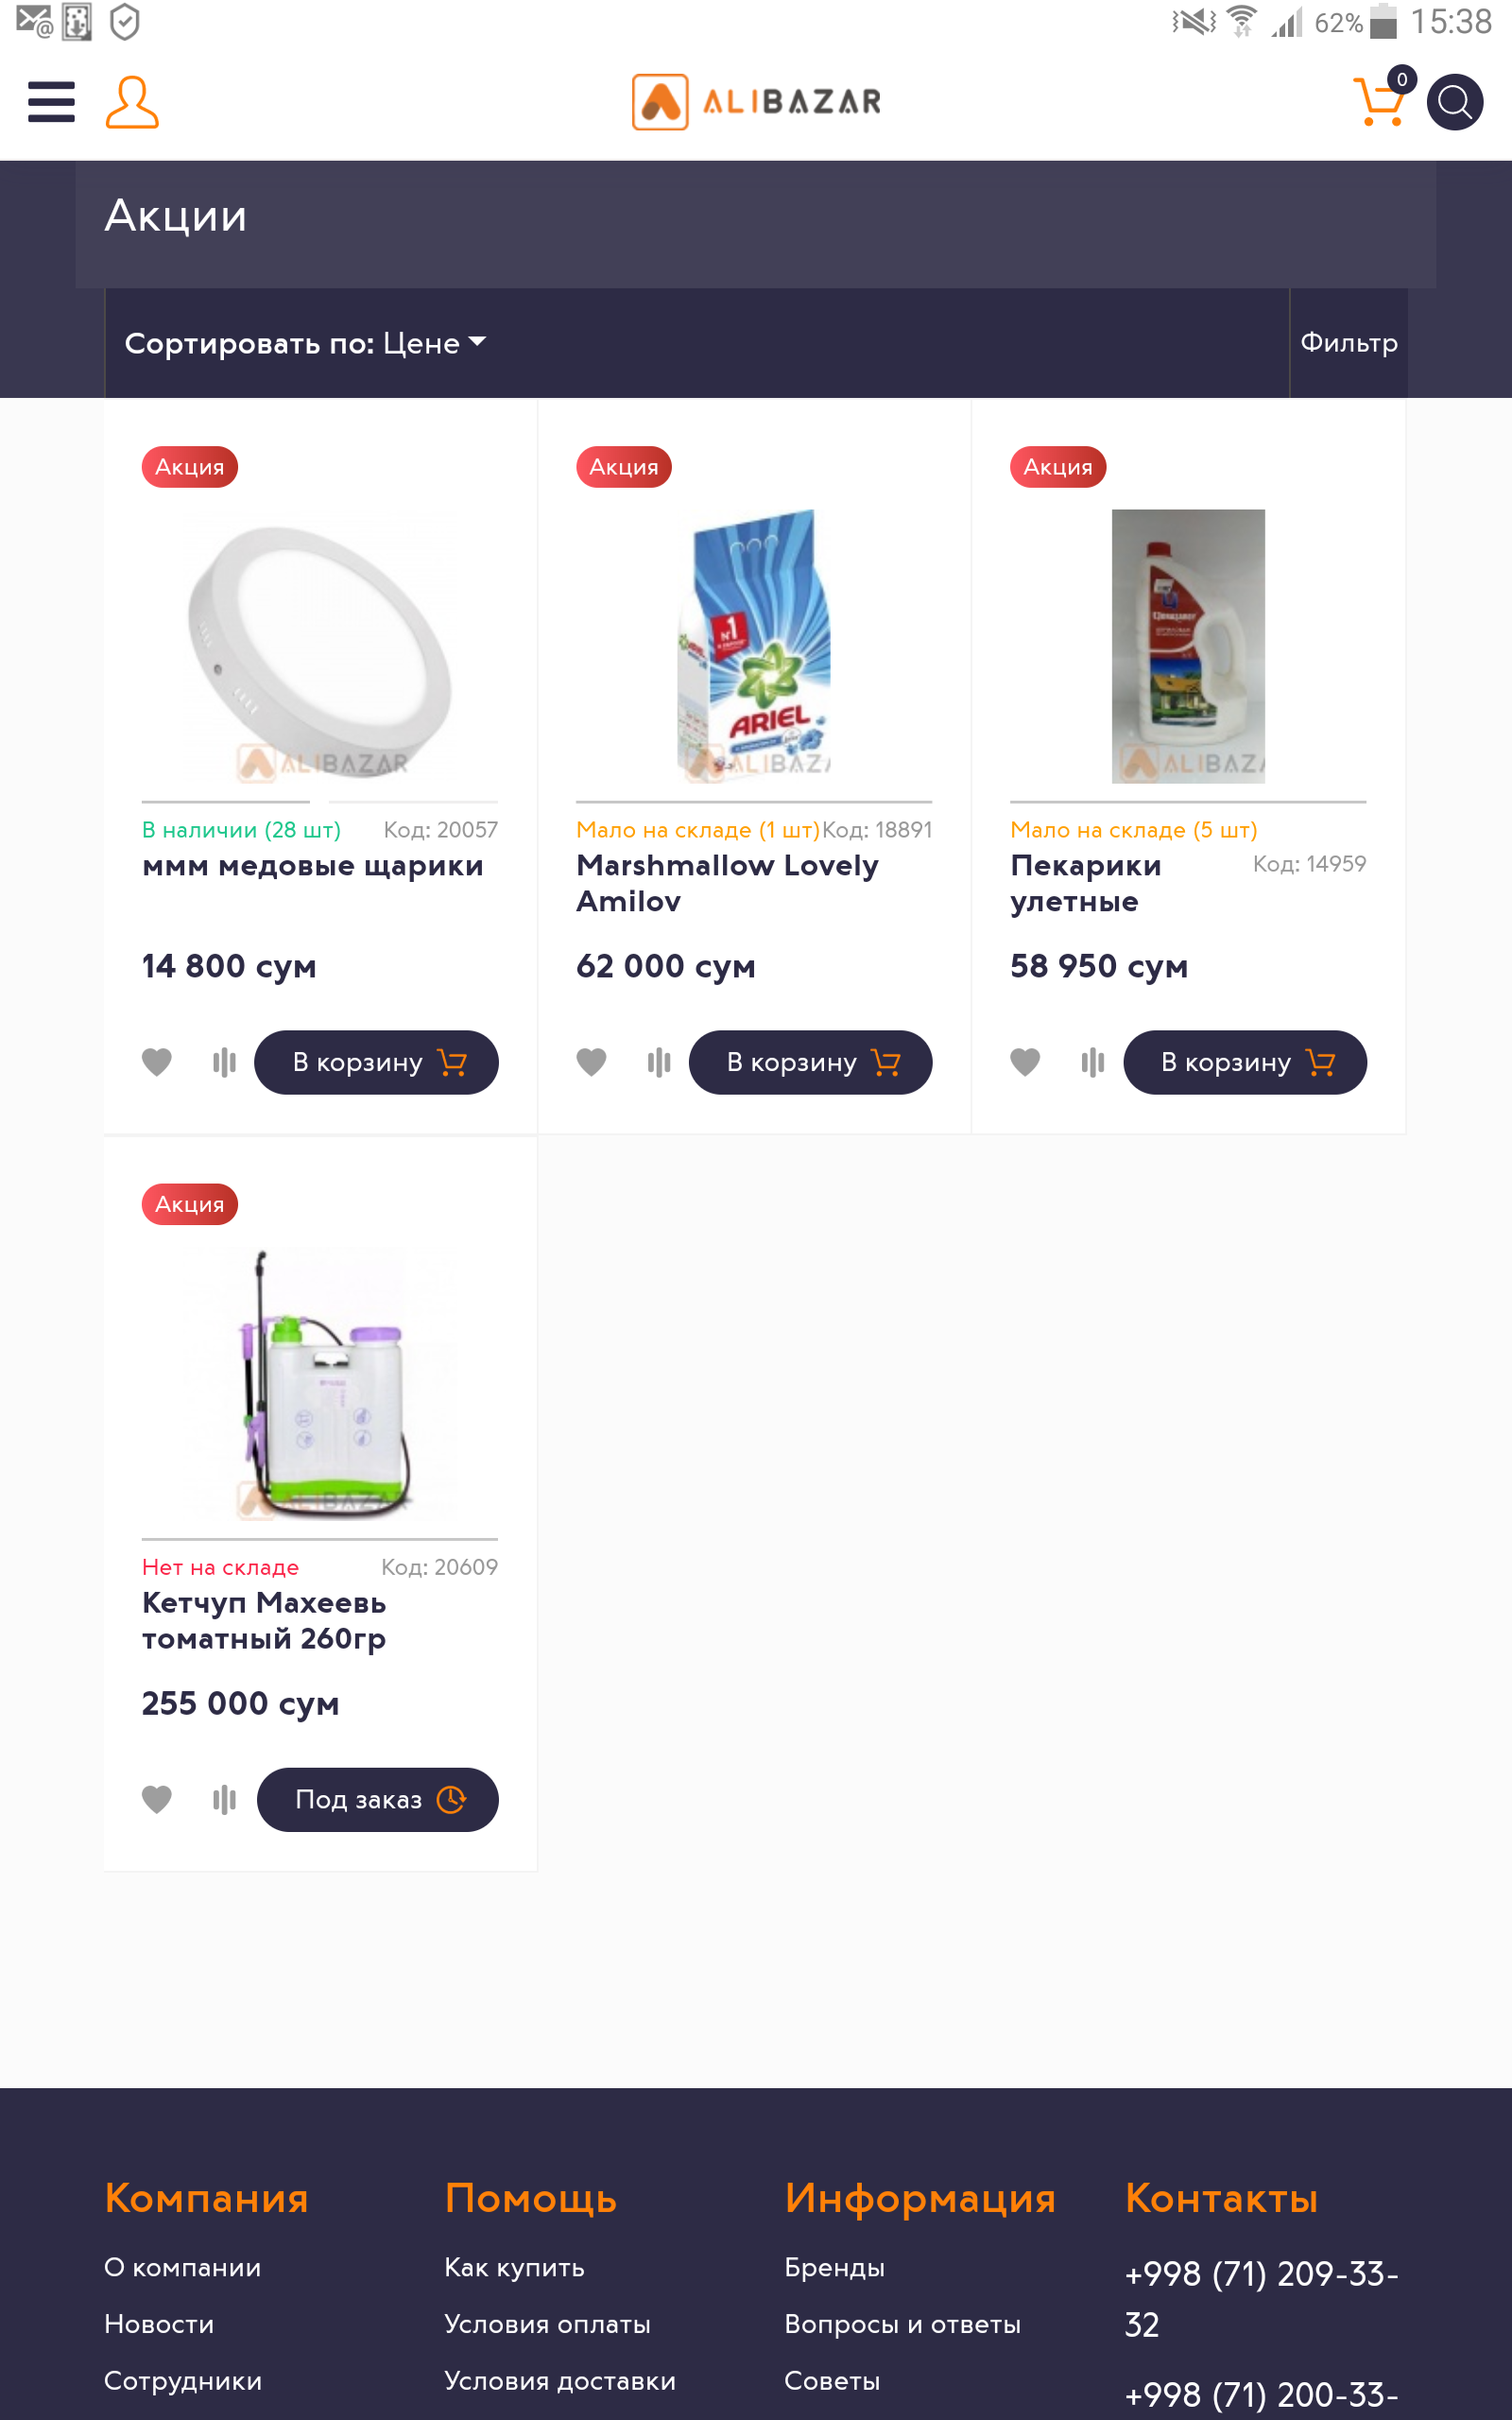
Task: Click compare icon for ммм медовые щарики
Action: [x=224, y=1062]
